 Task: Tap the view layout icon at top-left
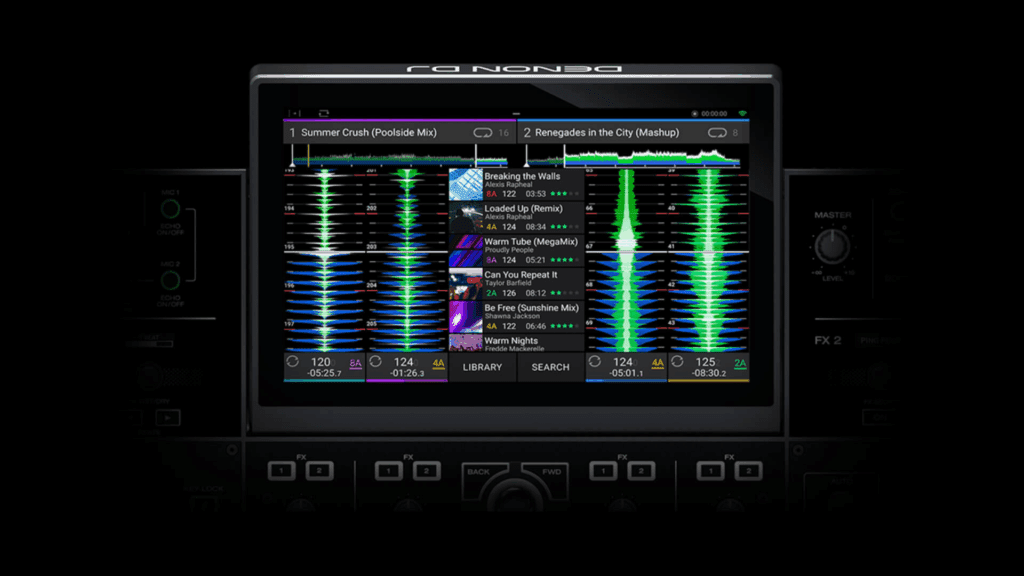(x=295, y=113)
